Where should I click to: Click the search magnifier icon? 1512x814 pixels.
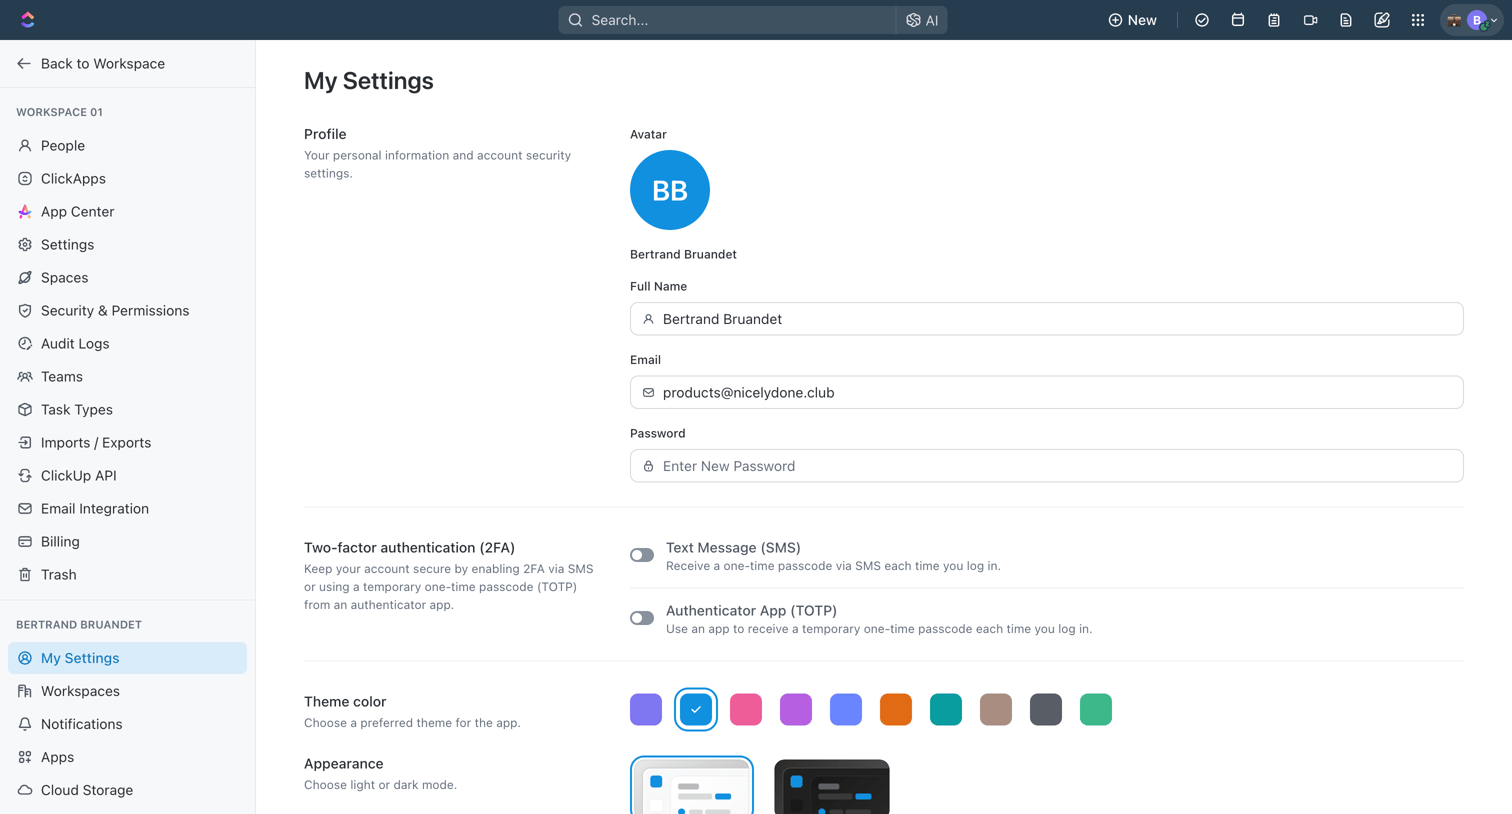pyautogui.click(x=575, y=20)
